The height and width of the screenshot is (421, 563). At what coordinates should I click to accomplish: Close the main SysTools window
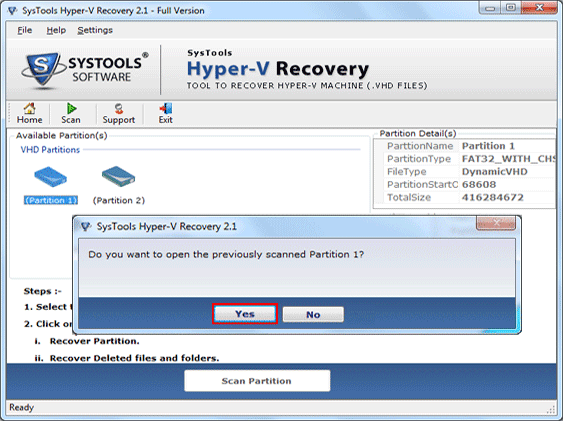pyautogui.click(x=540, y=7)
